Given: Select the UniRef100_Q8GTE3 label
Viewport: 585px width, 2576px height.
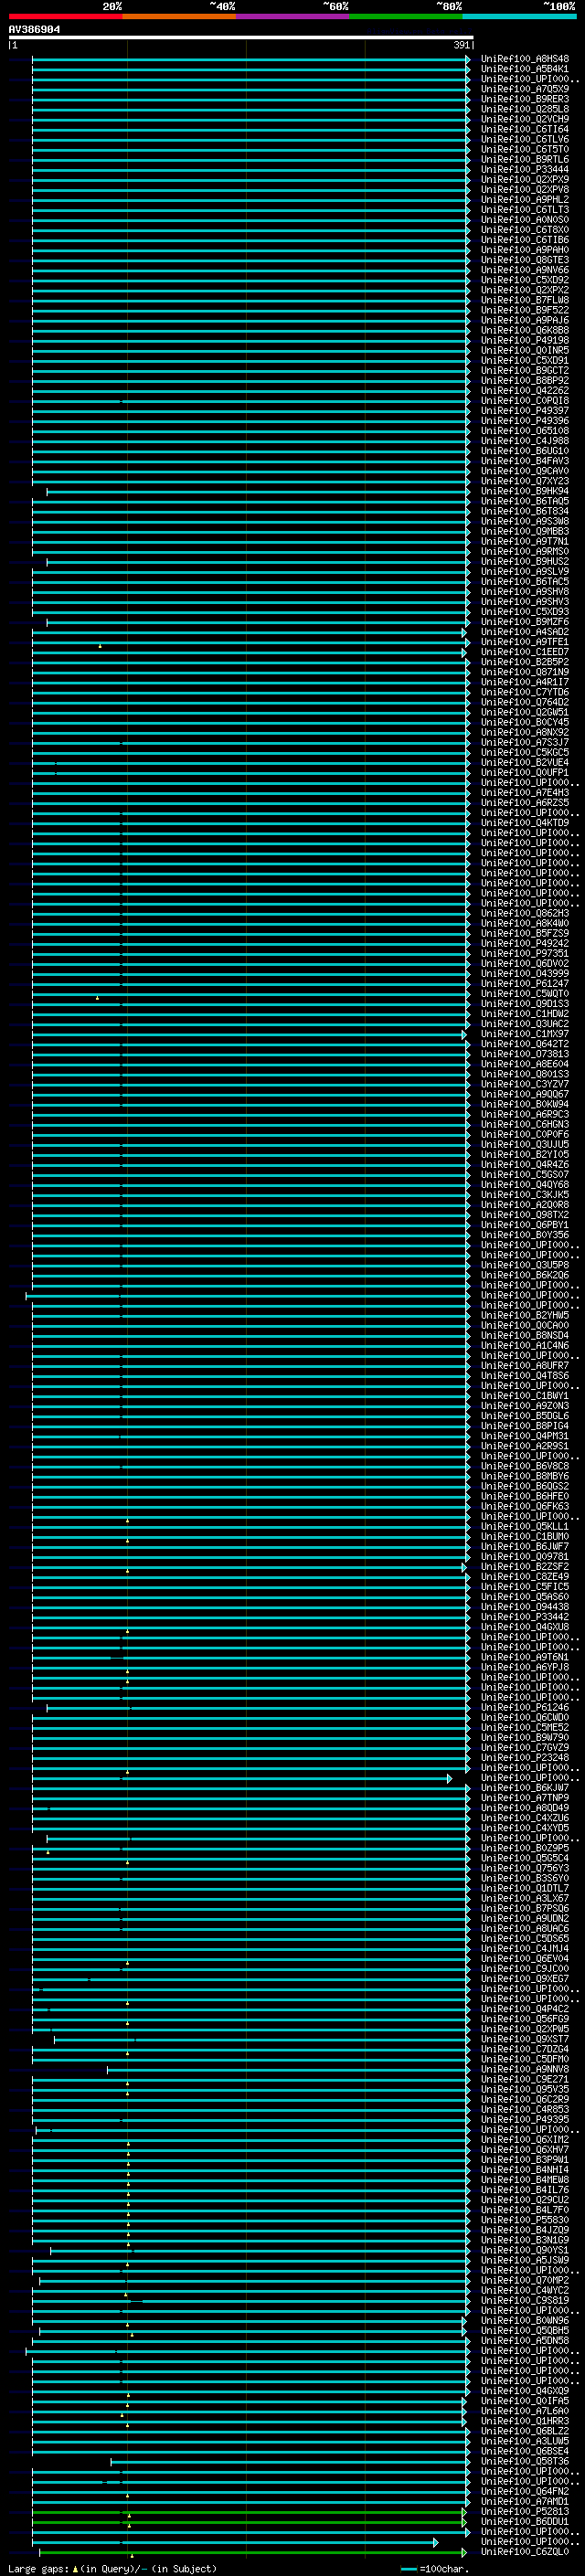Looking at the screenshot, I should pos(525,260).
